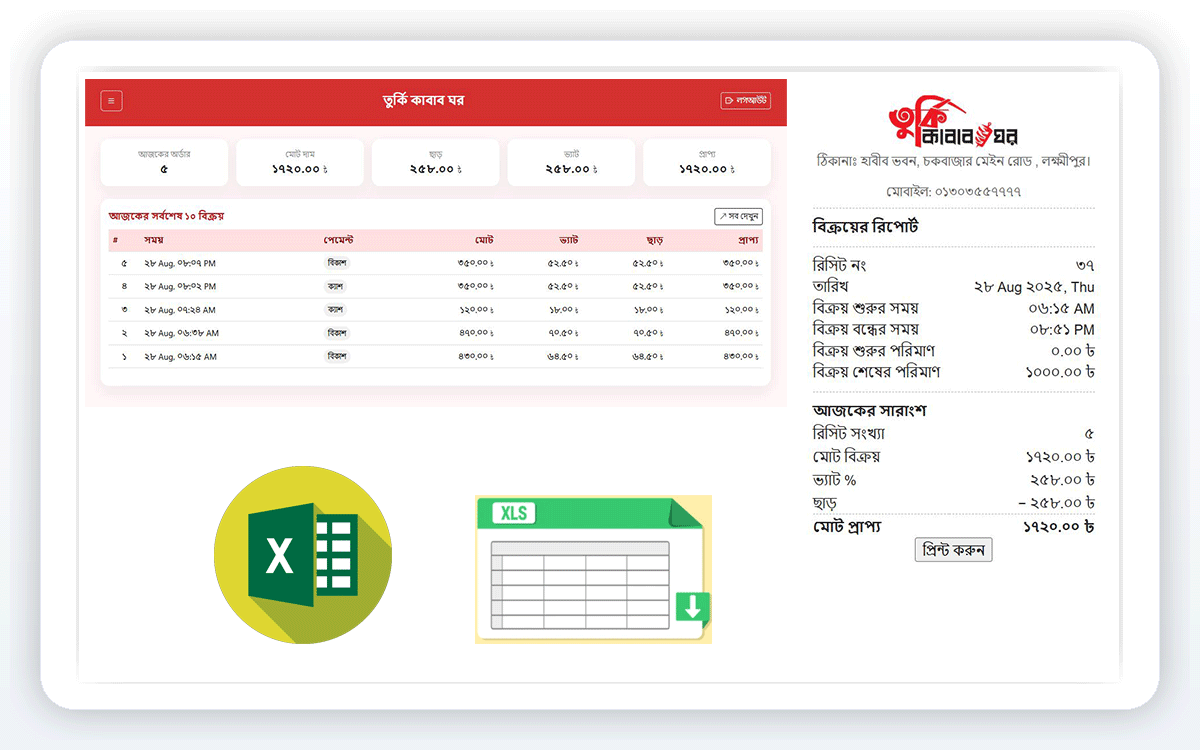Open the sale row for 06:38 AM
This screenshot has height=750, width=1200.
tap(435, 333)
